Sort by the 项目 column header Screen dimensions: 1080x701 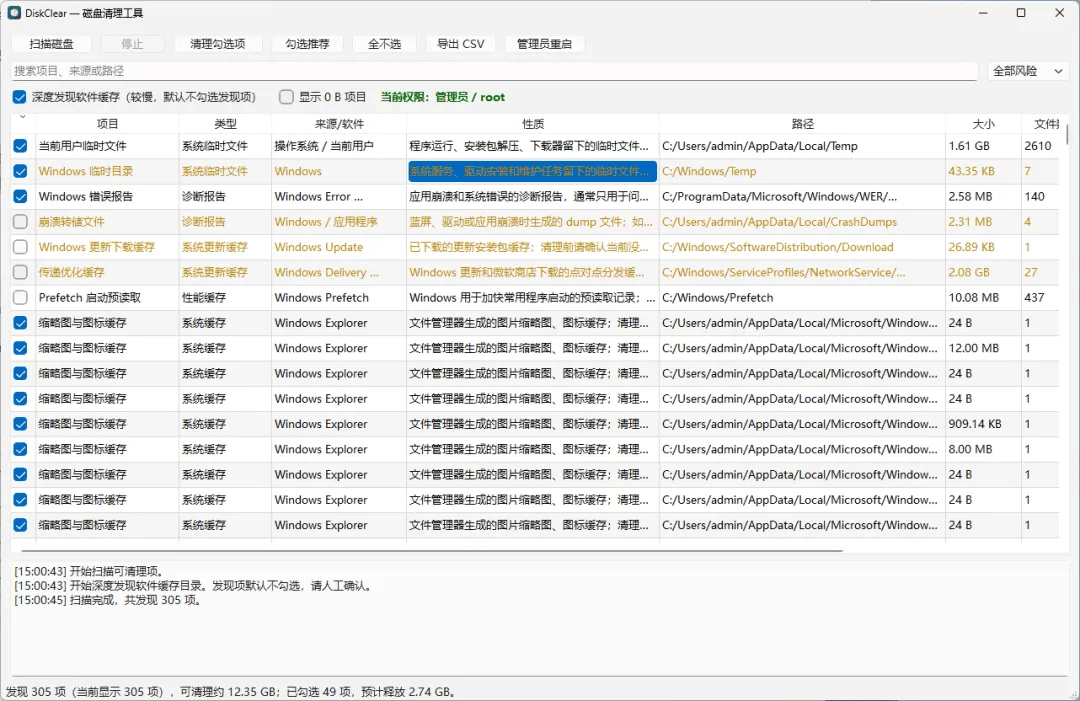107,124
